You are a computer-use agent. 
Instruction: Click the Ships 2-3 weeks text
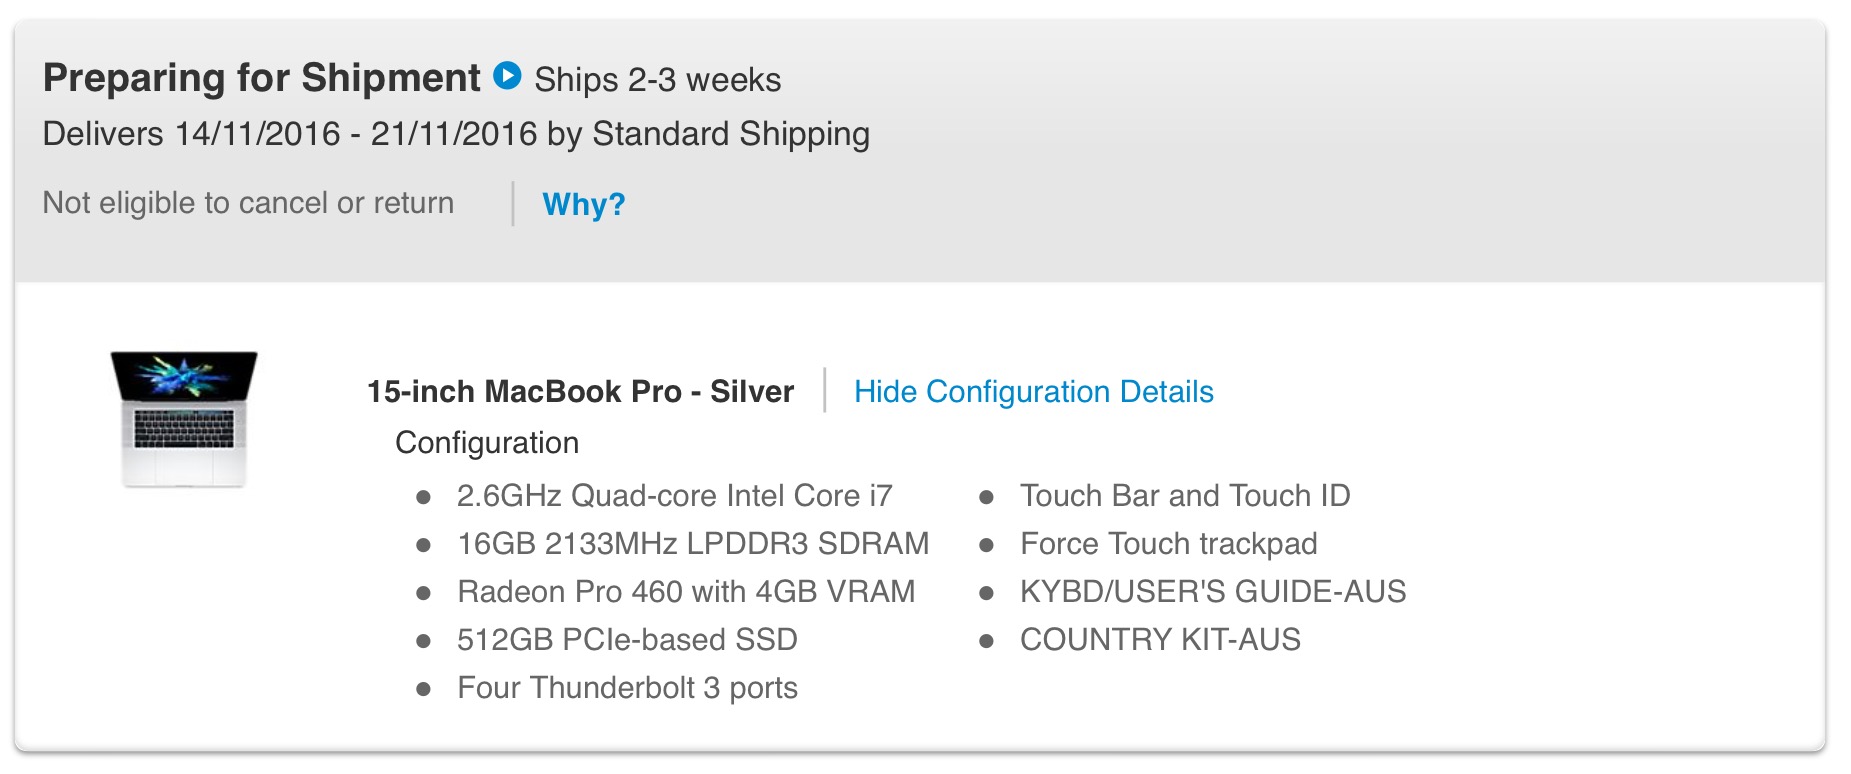pyautogui.click(x=658, y=80)
